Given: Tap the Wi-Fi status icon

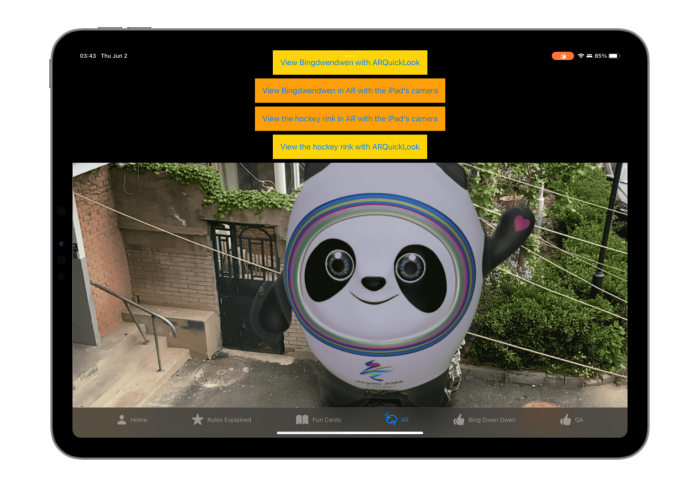Looking at the screenshot, I should pos(581,56).
